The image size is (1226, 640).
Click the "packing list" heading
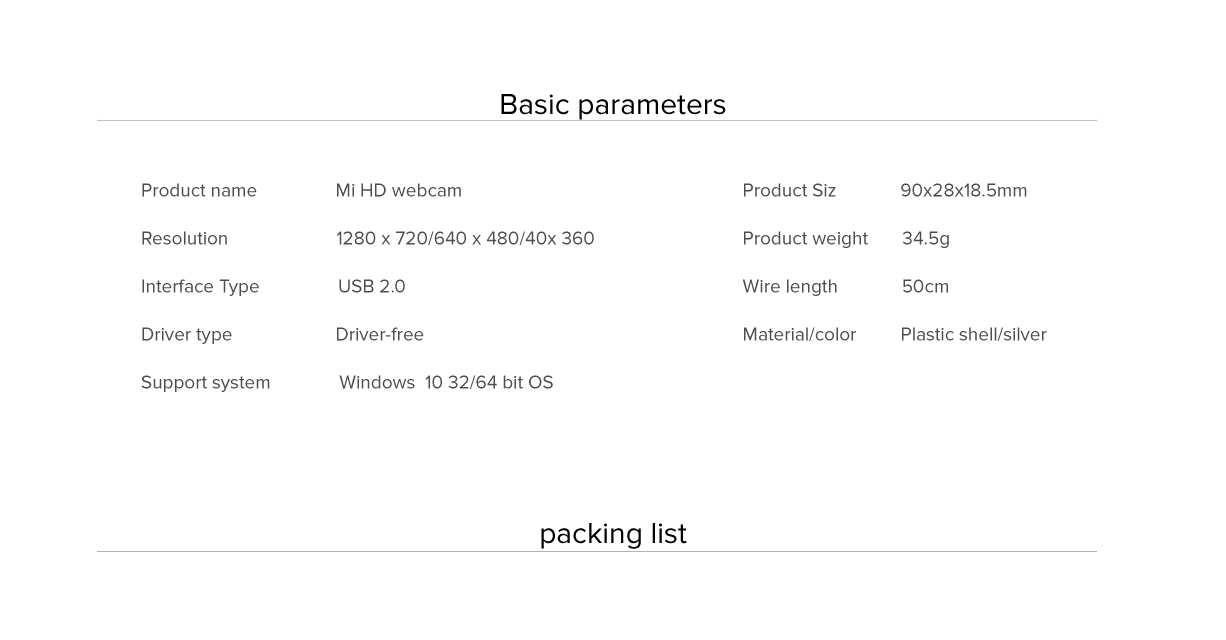[612, 534]
